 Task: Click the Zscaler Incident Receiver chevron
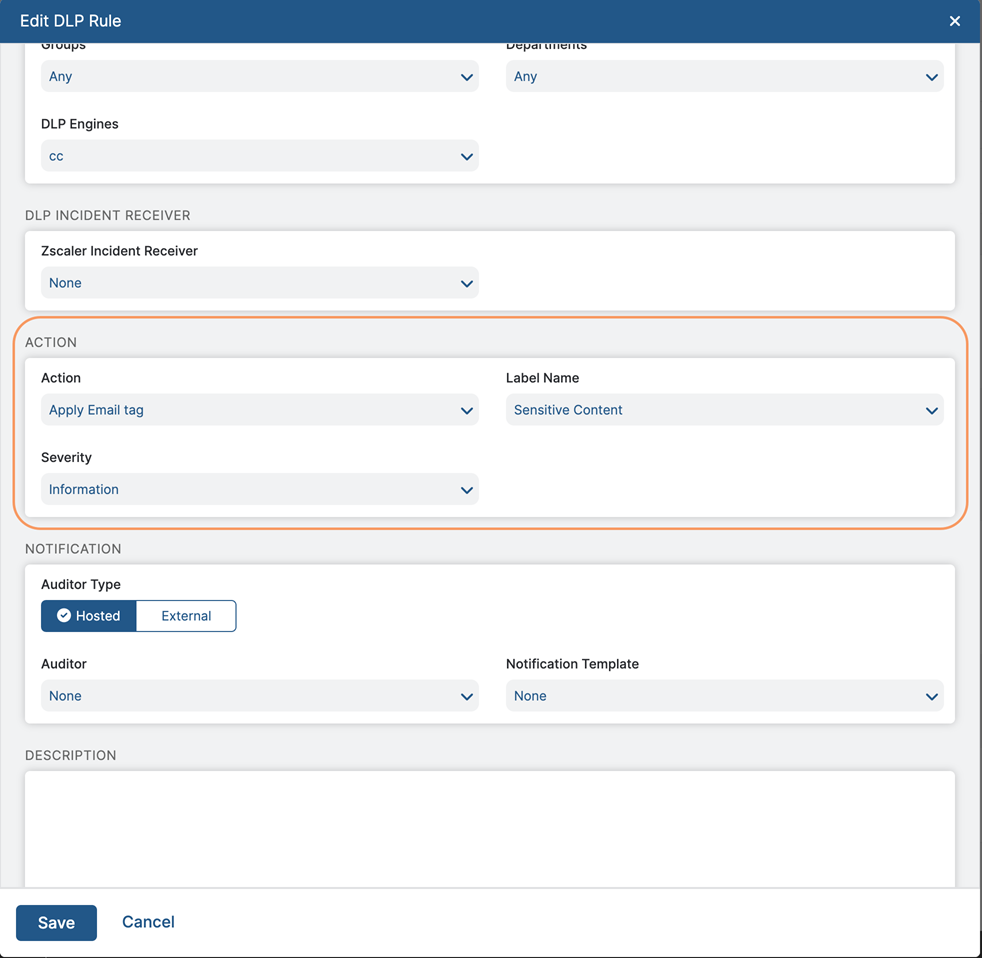click(466, 283)
